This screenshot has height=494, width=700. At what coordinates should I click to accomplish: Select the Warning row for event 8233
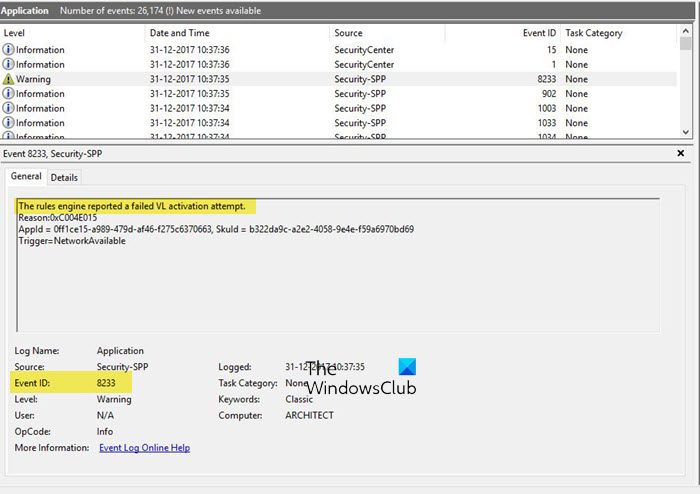click(x=338, y=79)
